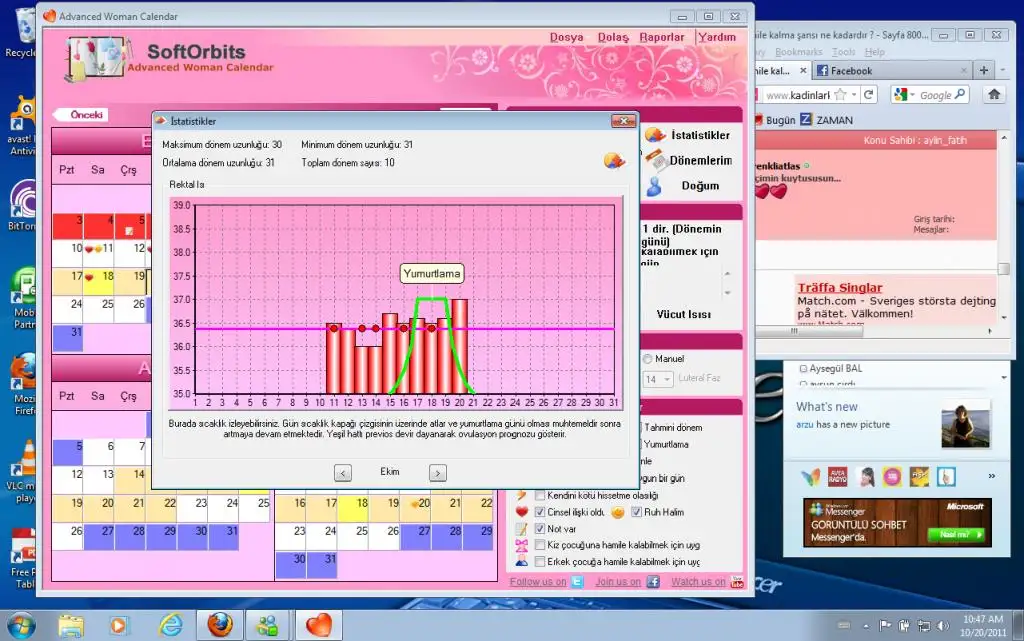1024x641 pixels.
Task: Go to the next month after Ekim
Action: point(438,473)
